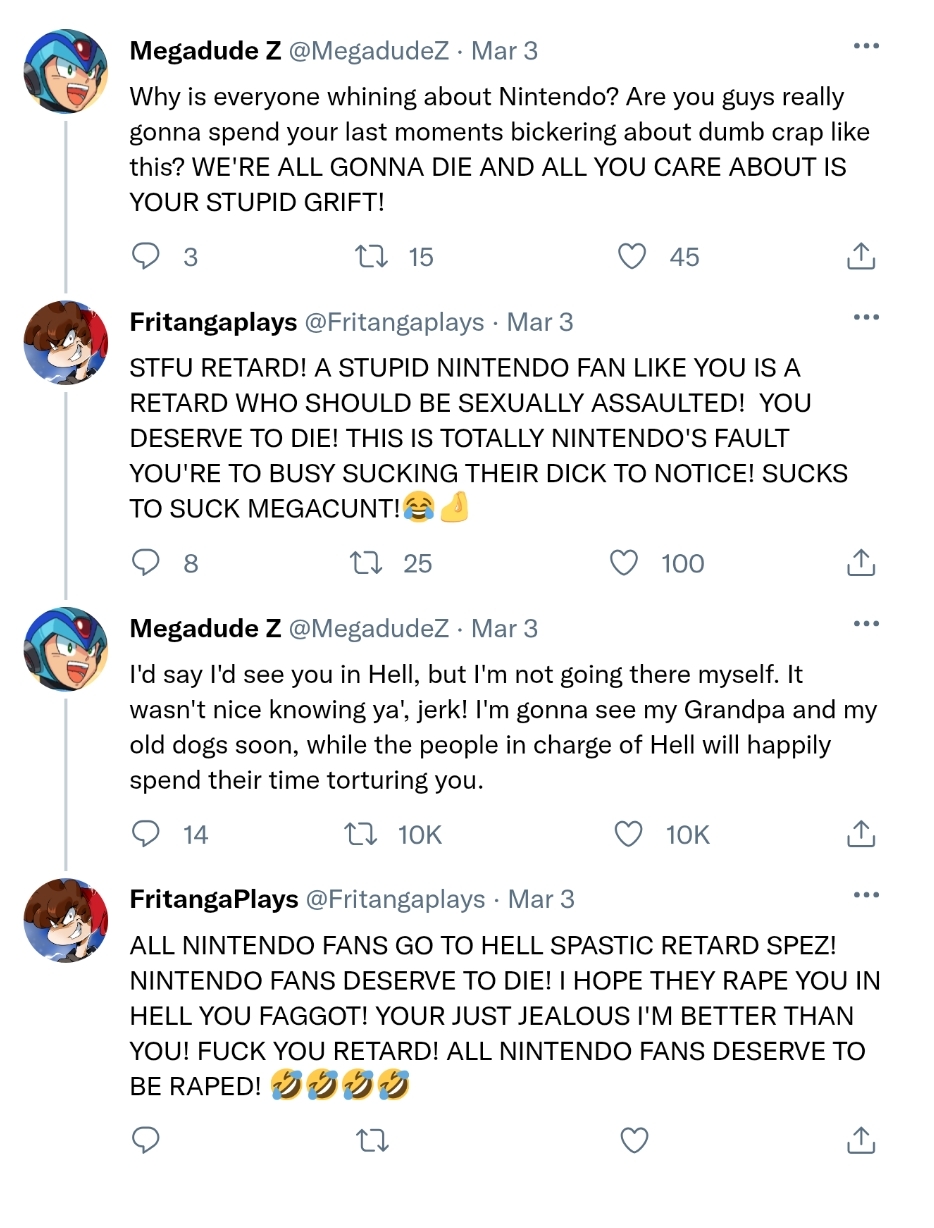Share the last tweet in the thread
The width and height of the screenshot is (934, 1228).
(861, 1139)
